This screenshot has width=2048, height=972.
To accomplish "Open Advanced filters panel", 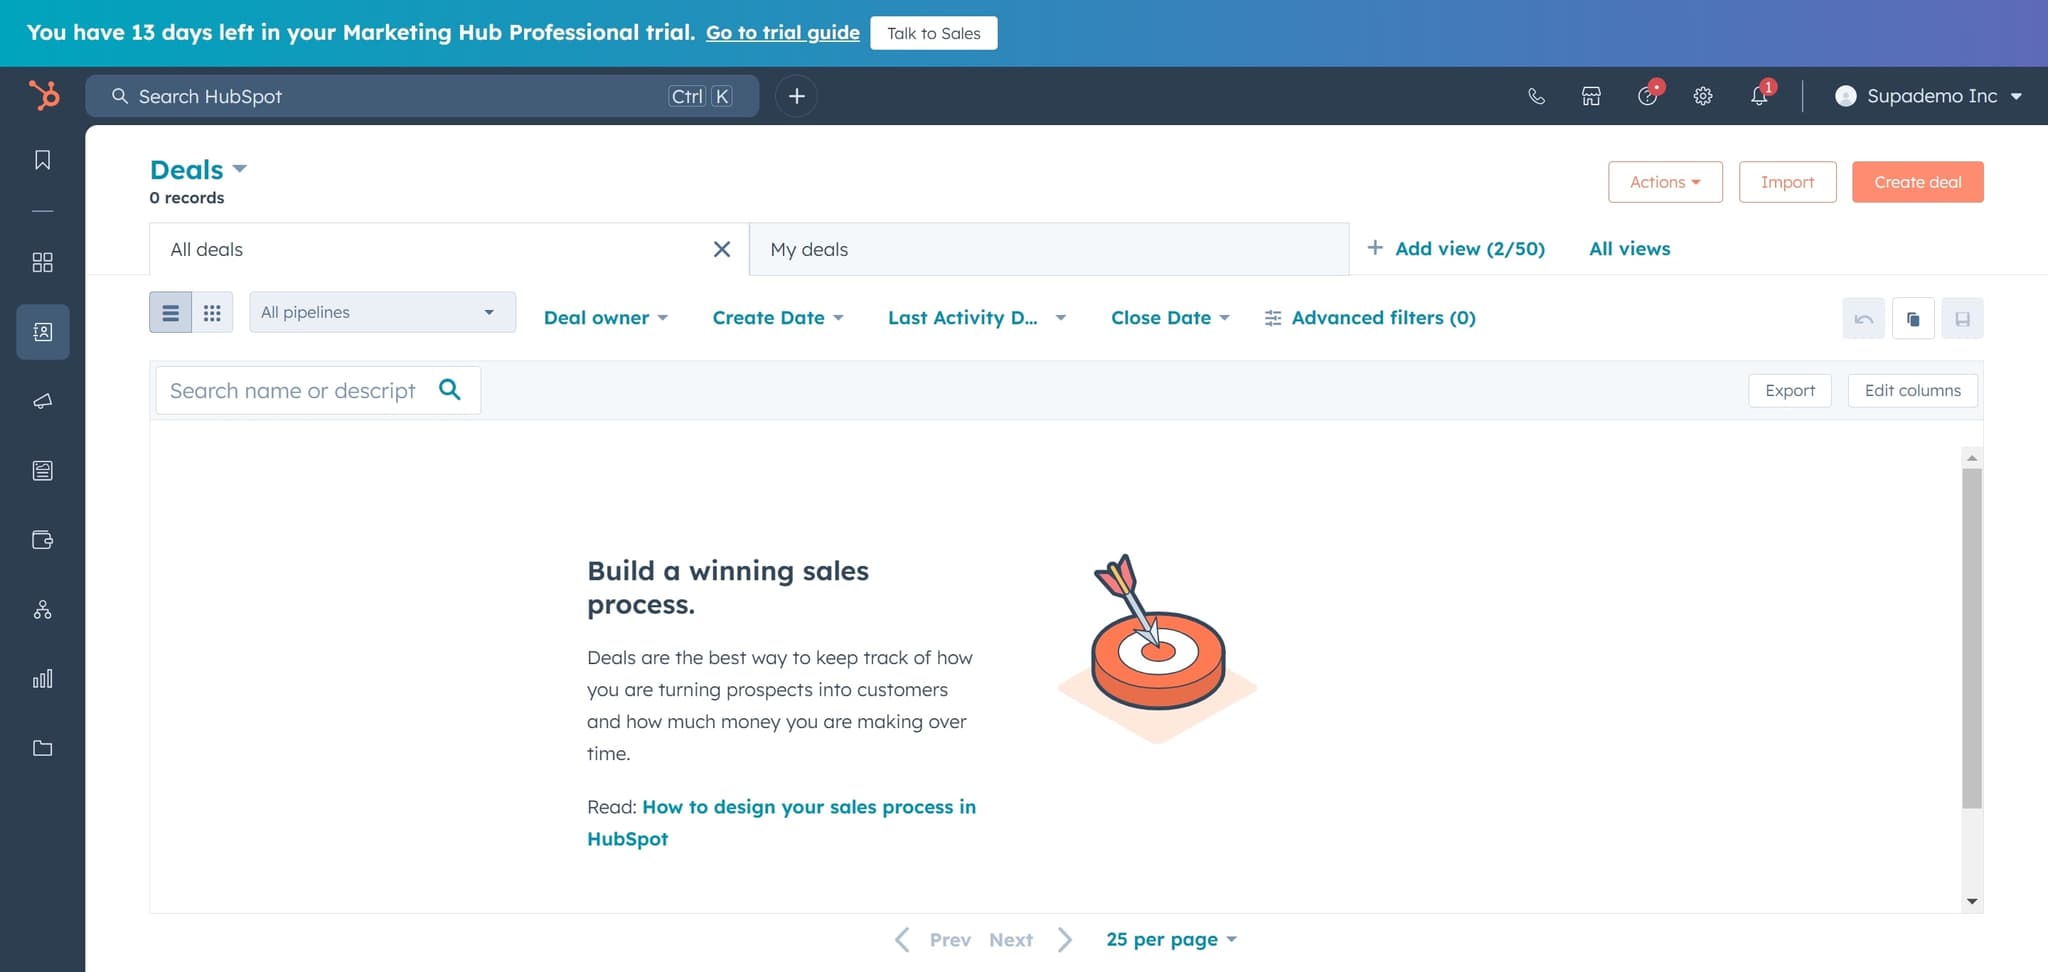I will 1370,318.
